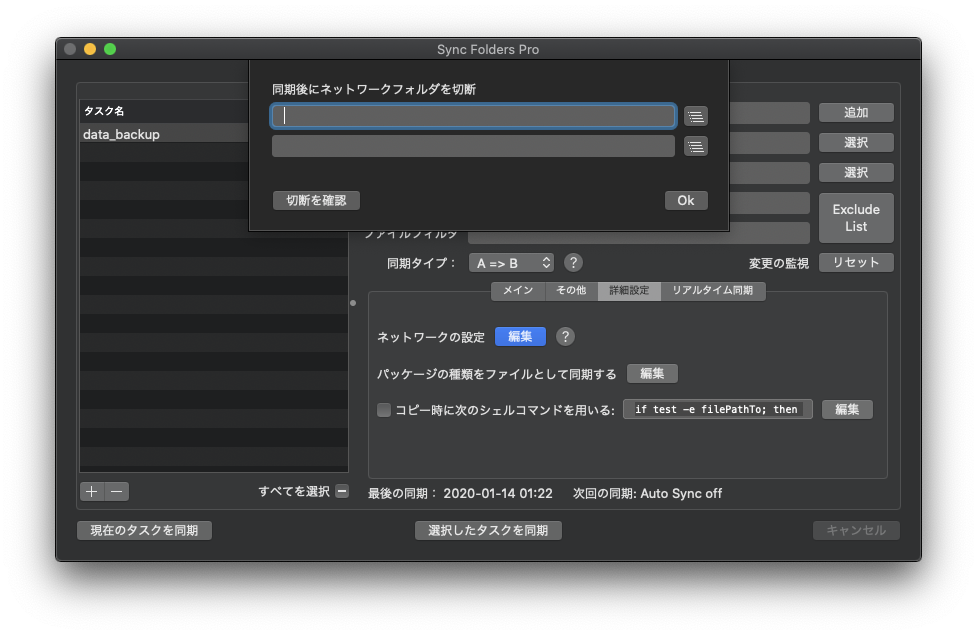Open the 同期タイプ A => B dropdown

click(511, 263)
